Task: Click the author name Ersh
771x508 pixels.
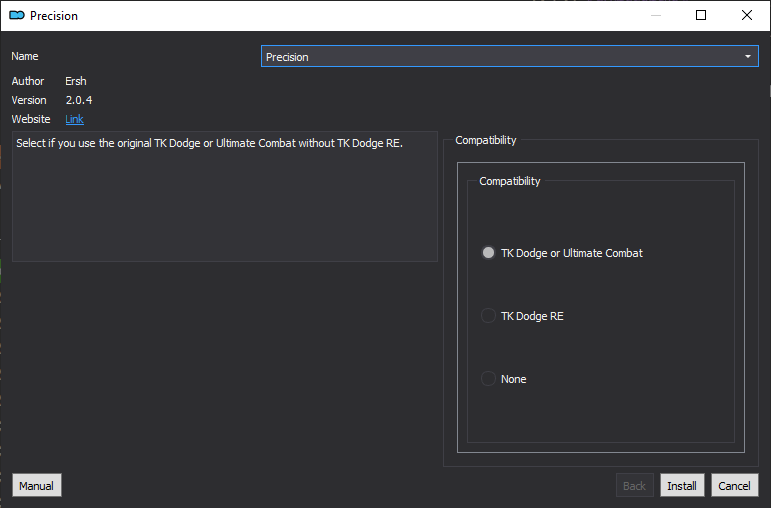Action: [x=76, y=81]
